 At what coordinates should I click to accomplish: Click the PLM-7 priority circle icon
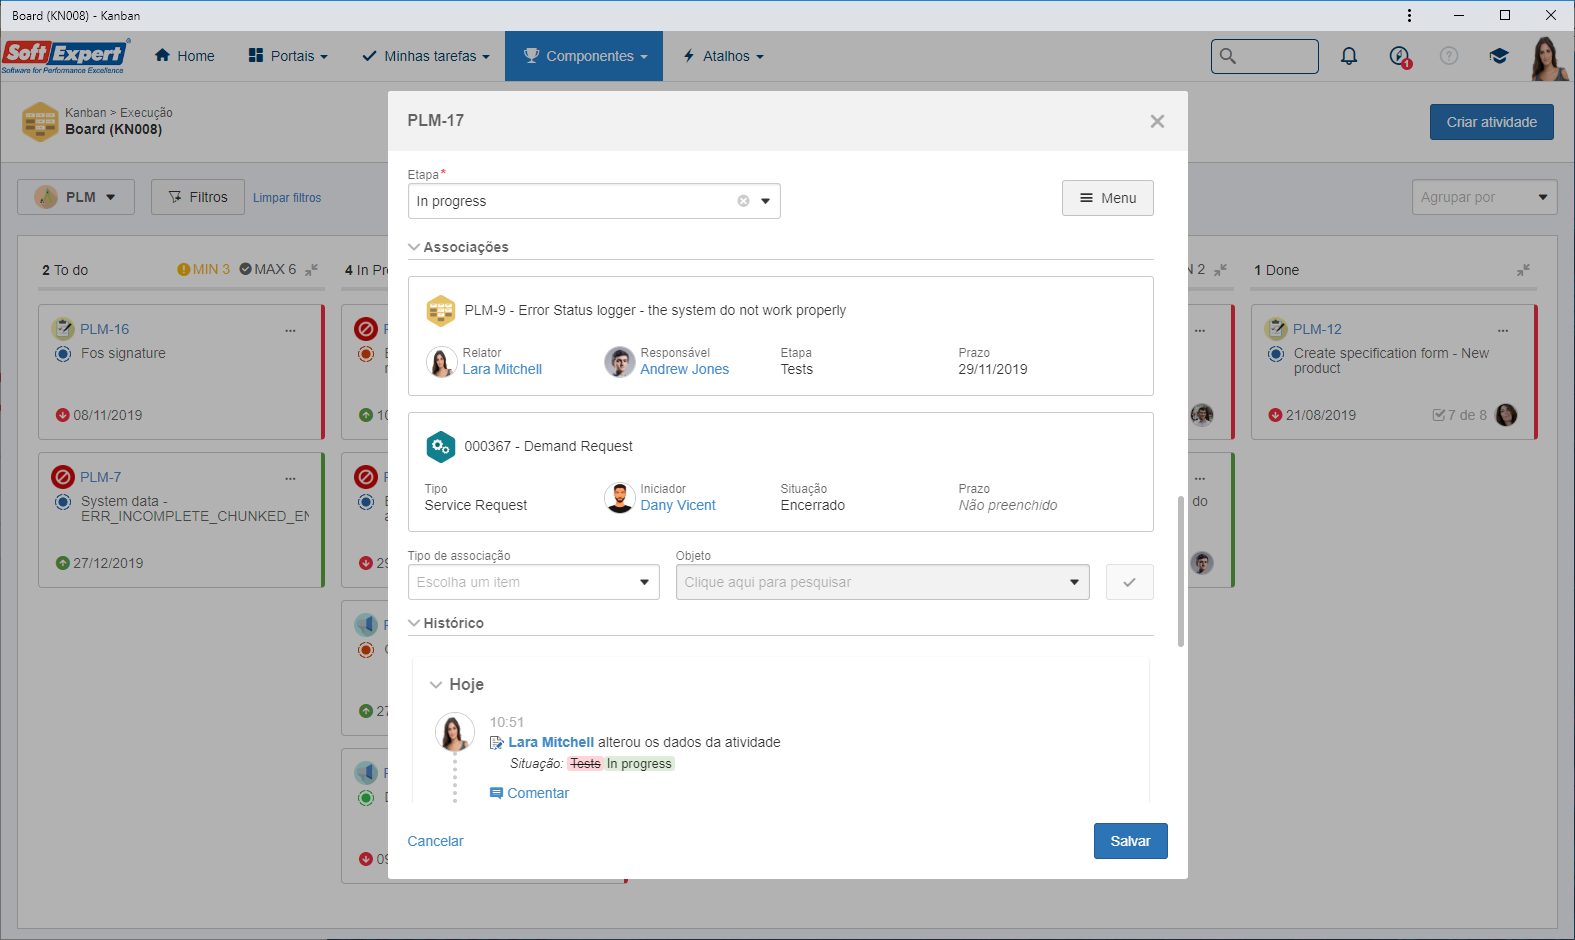point(63,502)
